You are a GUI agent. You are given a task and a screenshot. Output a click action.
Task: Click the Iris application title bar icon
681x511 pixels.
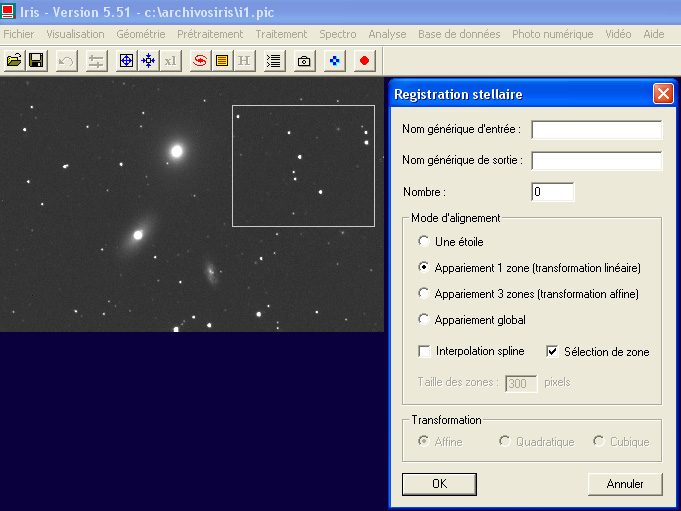tap(8, 11)
